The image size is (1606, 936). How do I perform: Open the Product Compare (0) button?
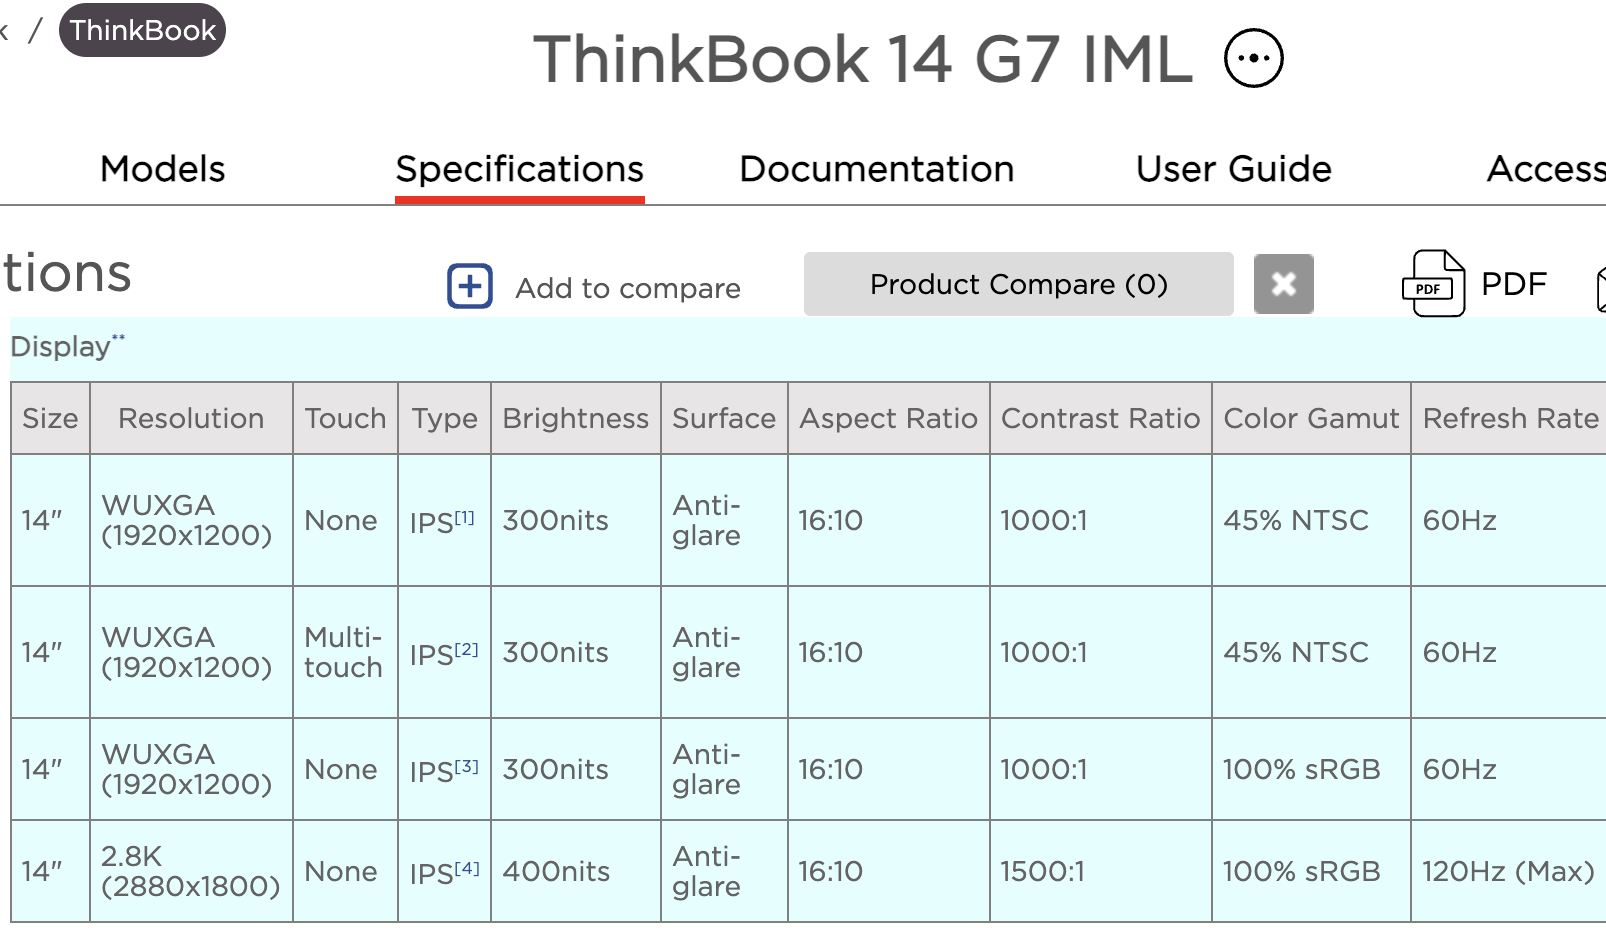1019,284
